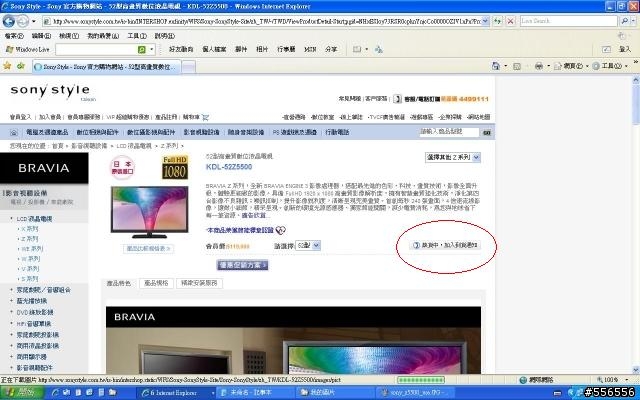Viewport: 640px width, 400px height.
Task: Open the 我的最愛(A) menu
Action: coord(103,36)
